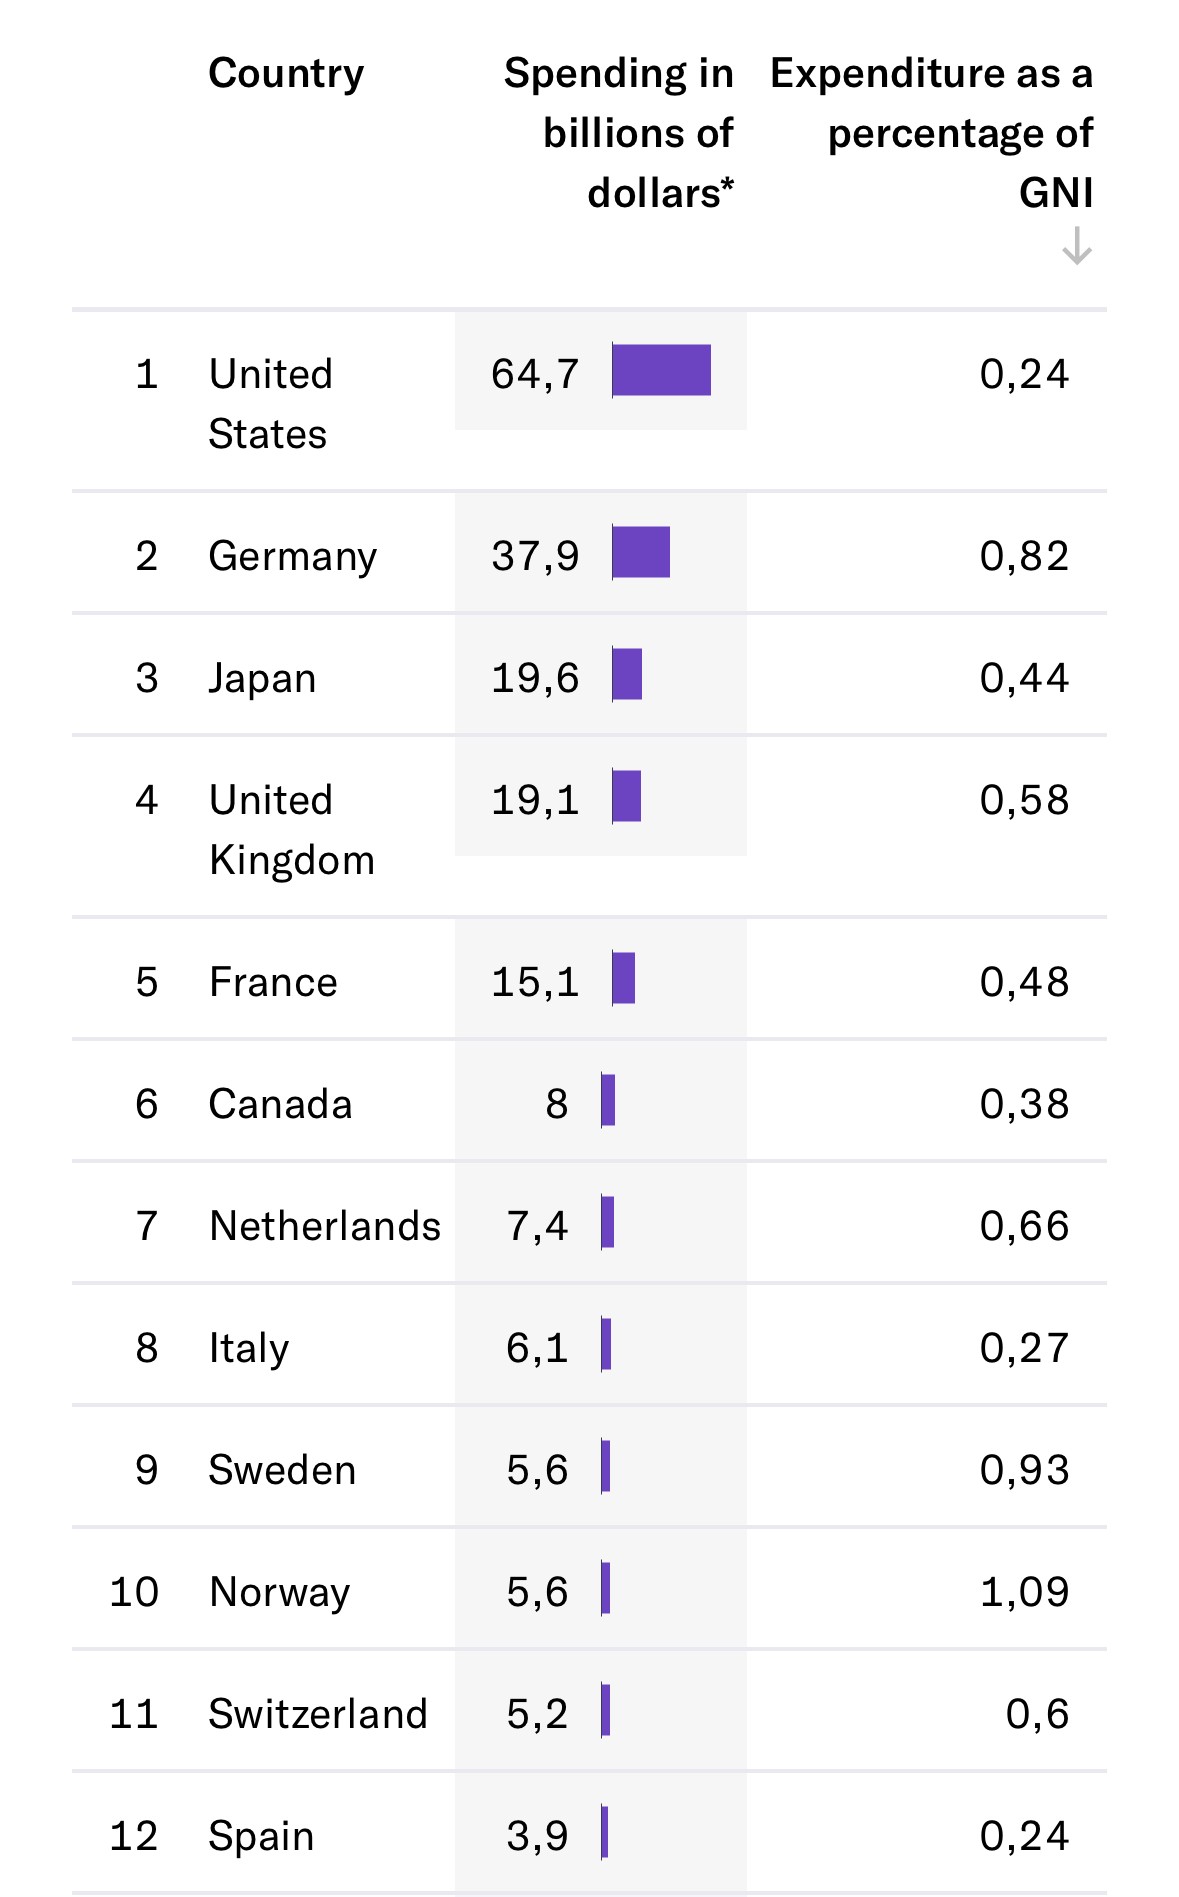Click the United States spending bar

[x=661, y=371]
